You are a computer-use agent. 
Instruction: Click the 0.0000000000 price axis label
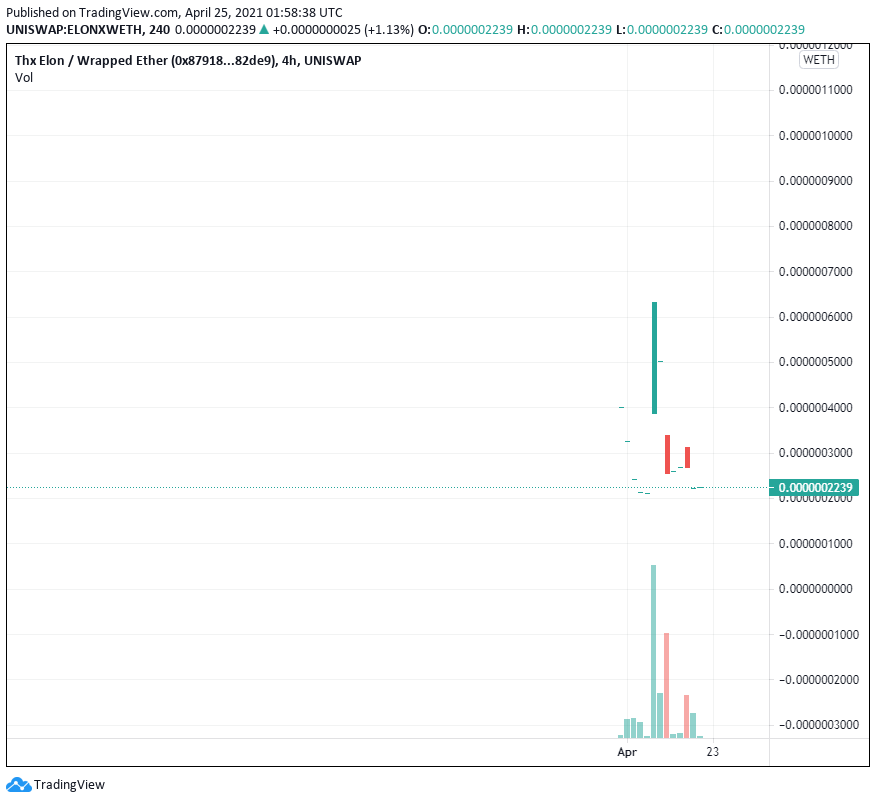[816, 589]
